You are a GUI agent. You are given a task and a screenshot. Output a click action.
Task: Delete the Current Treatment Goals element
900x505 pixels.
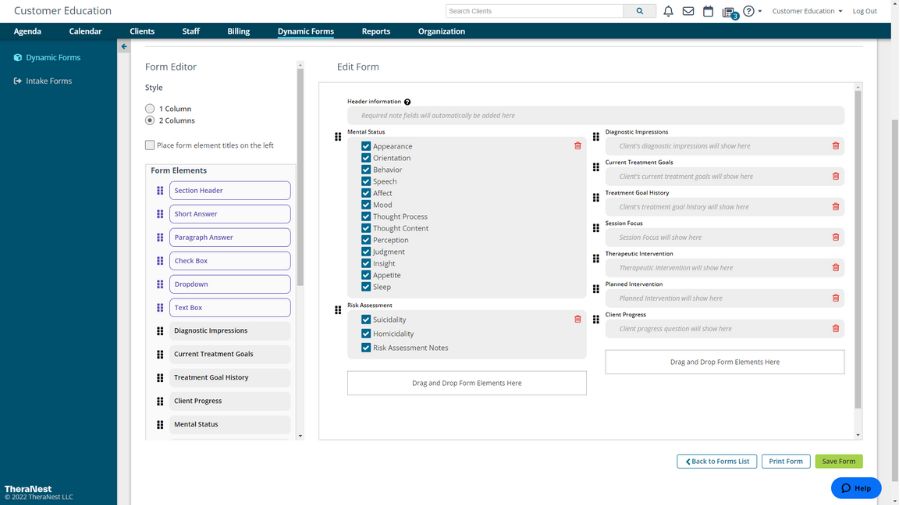(x=836, y=176)
